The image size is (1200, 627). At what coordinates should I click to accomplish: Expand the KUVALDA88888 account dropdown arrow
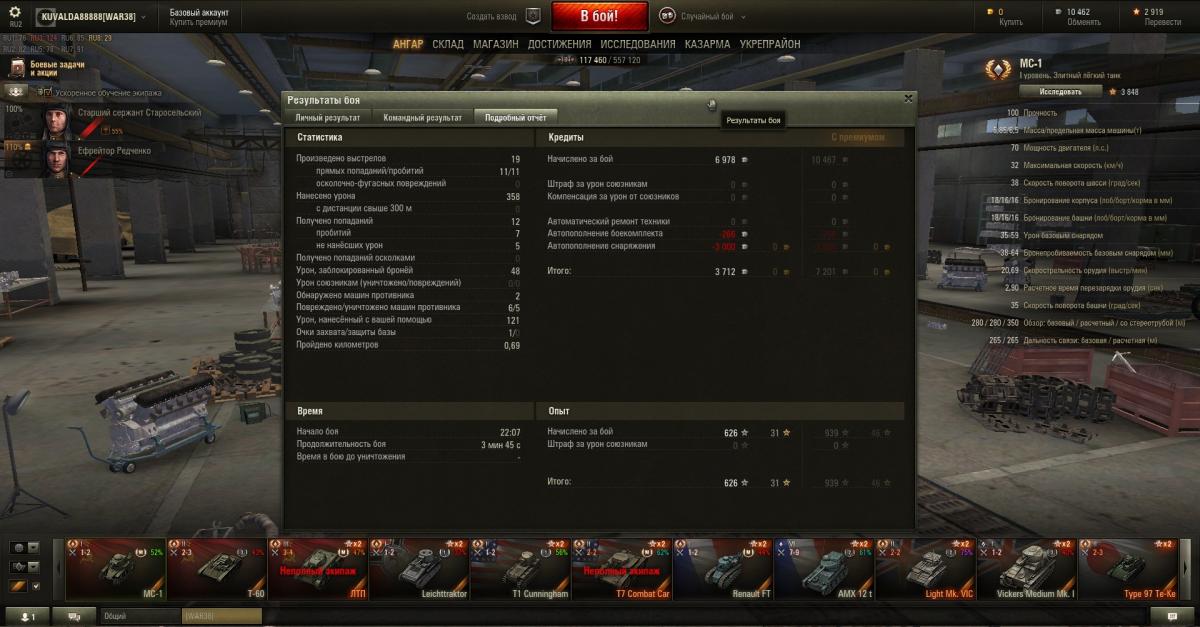(143, 17)
